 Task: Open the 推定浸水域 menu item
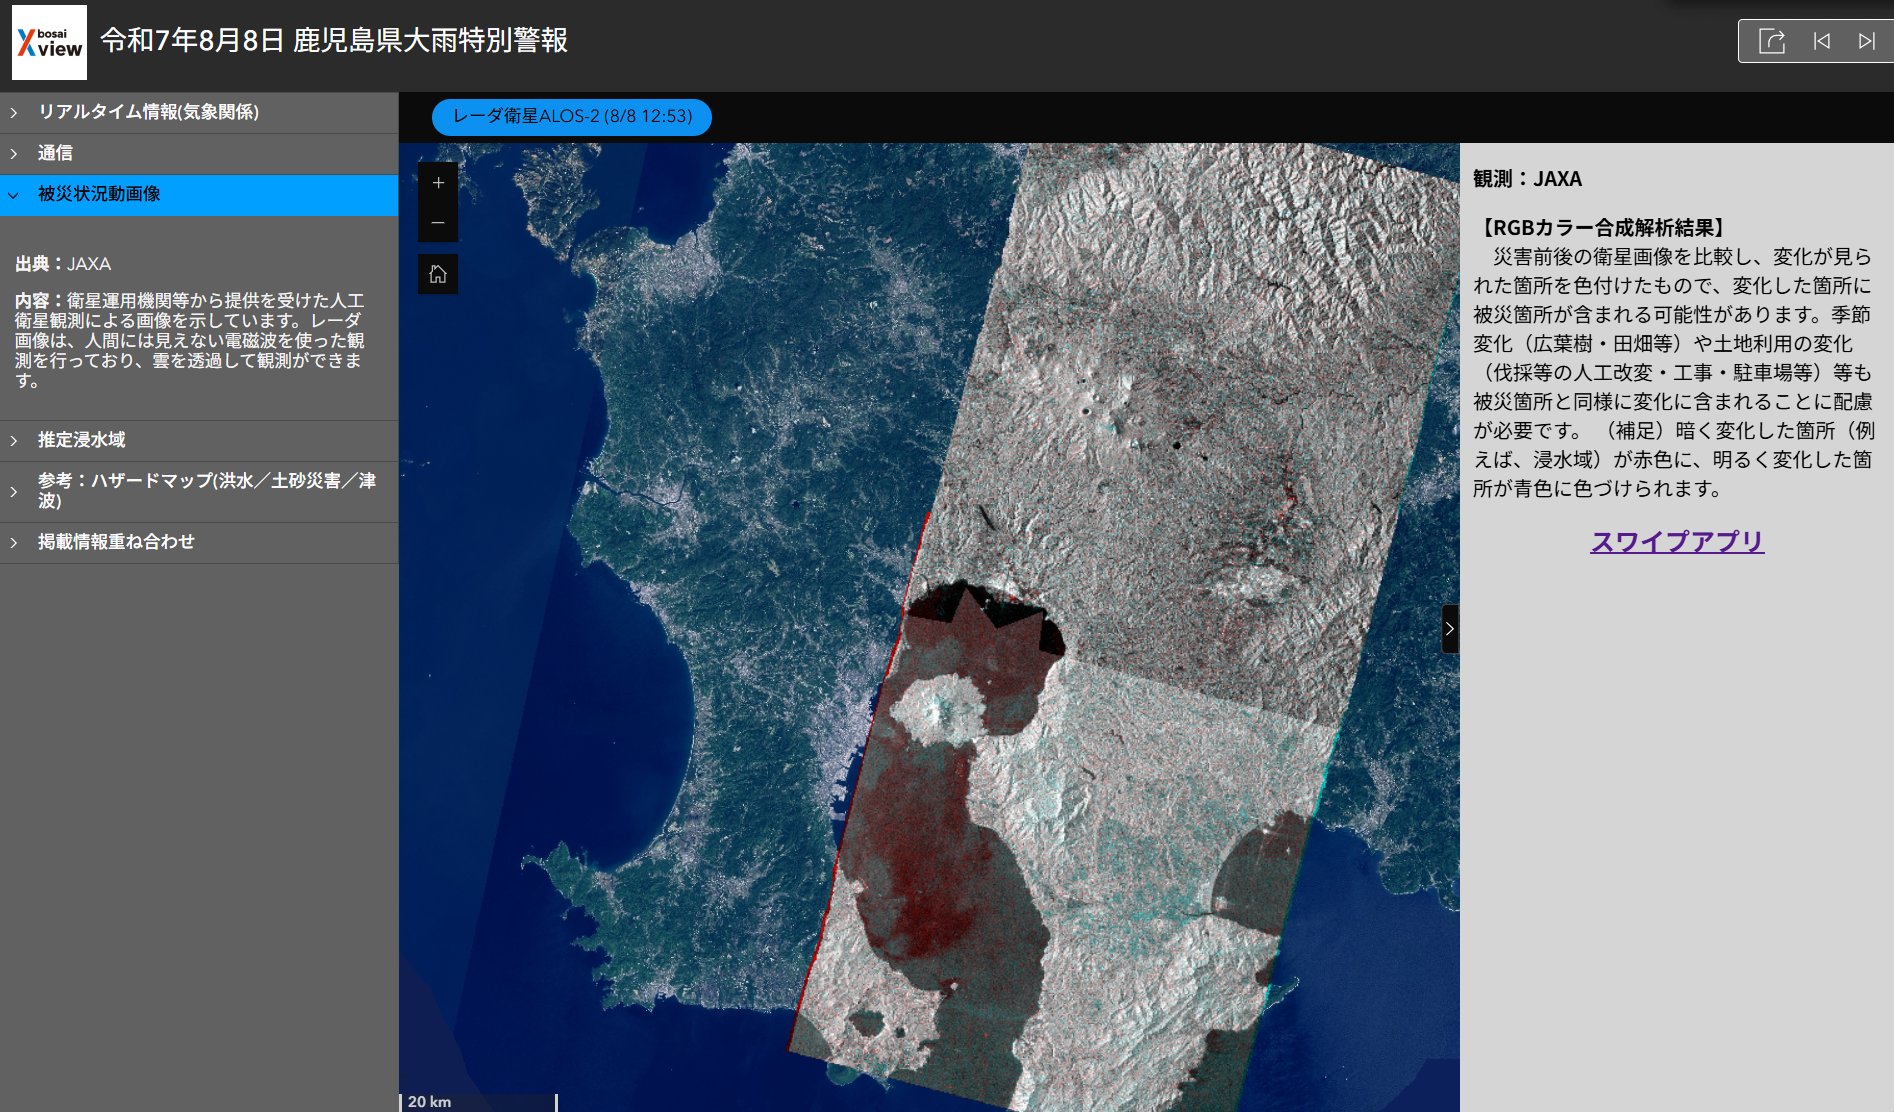[199, 441]
